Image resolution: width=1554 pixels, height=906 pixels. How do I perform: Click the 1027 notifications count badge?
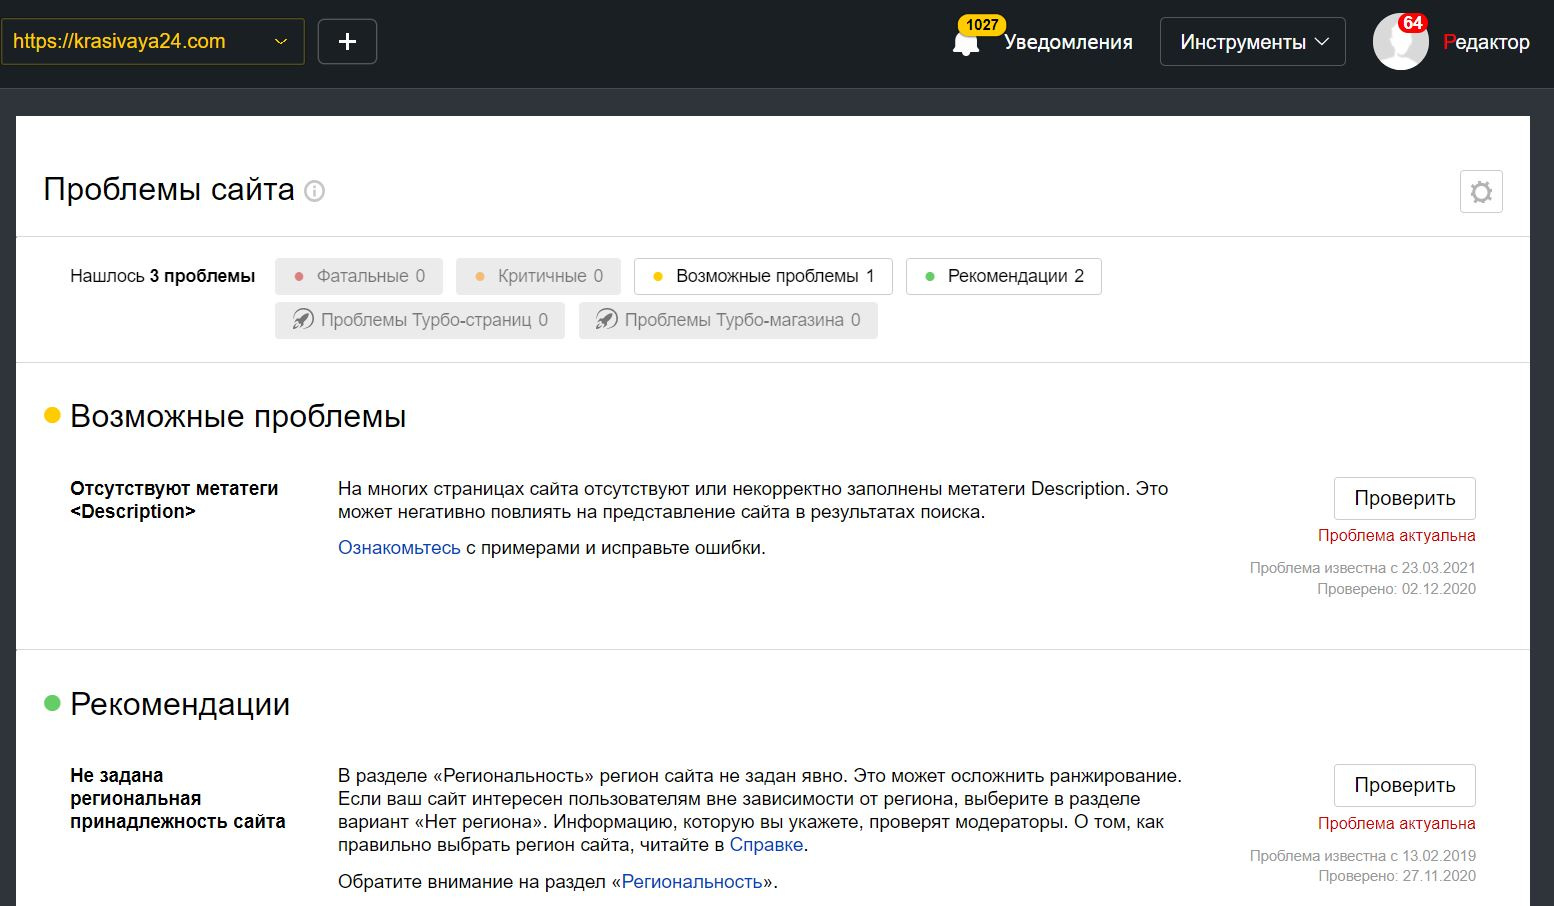[982, 24]
